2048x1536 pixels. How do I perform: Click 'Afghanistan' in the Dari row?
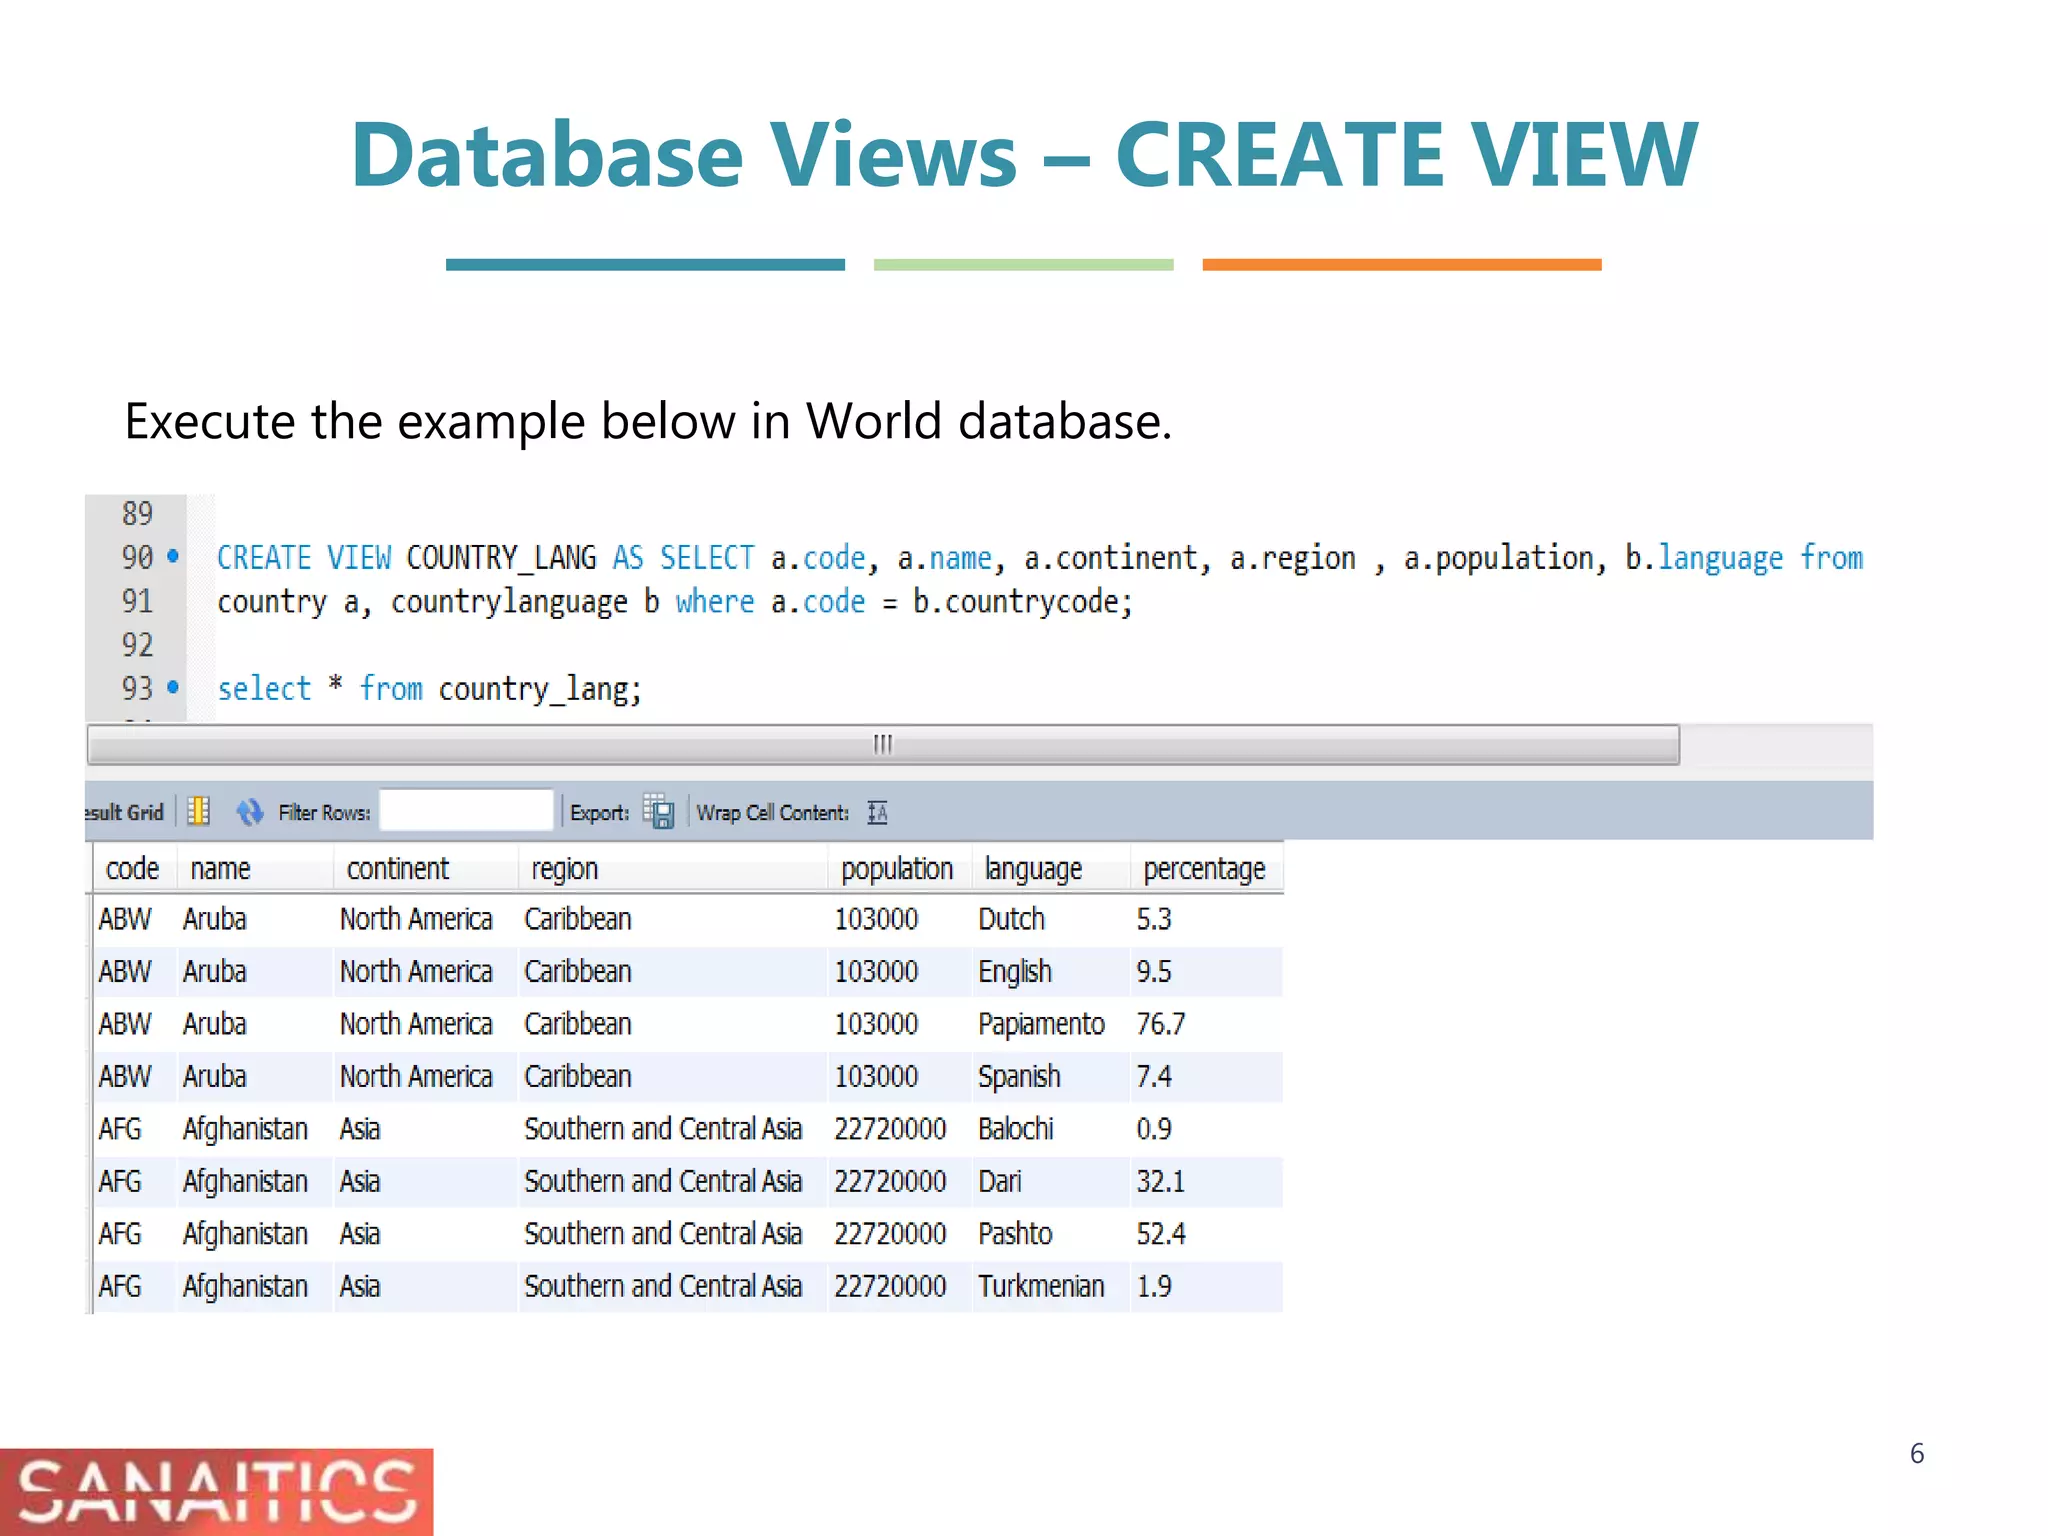pos(245,1181)
